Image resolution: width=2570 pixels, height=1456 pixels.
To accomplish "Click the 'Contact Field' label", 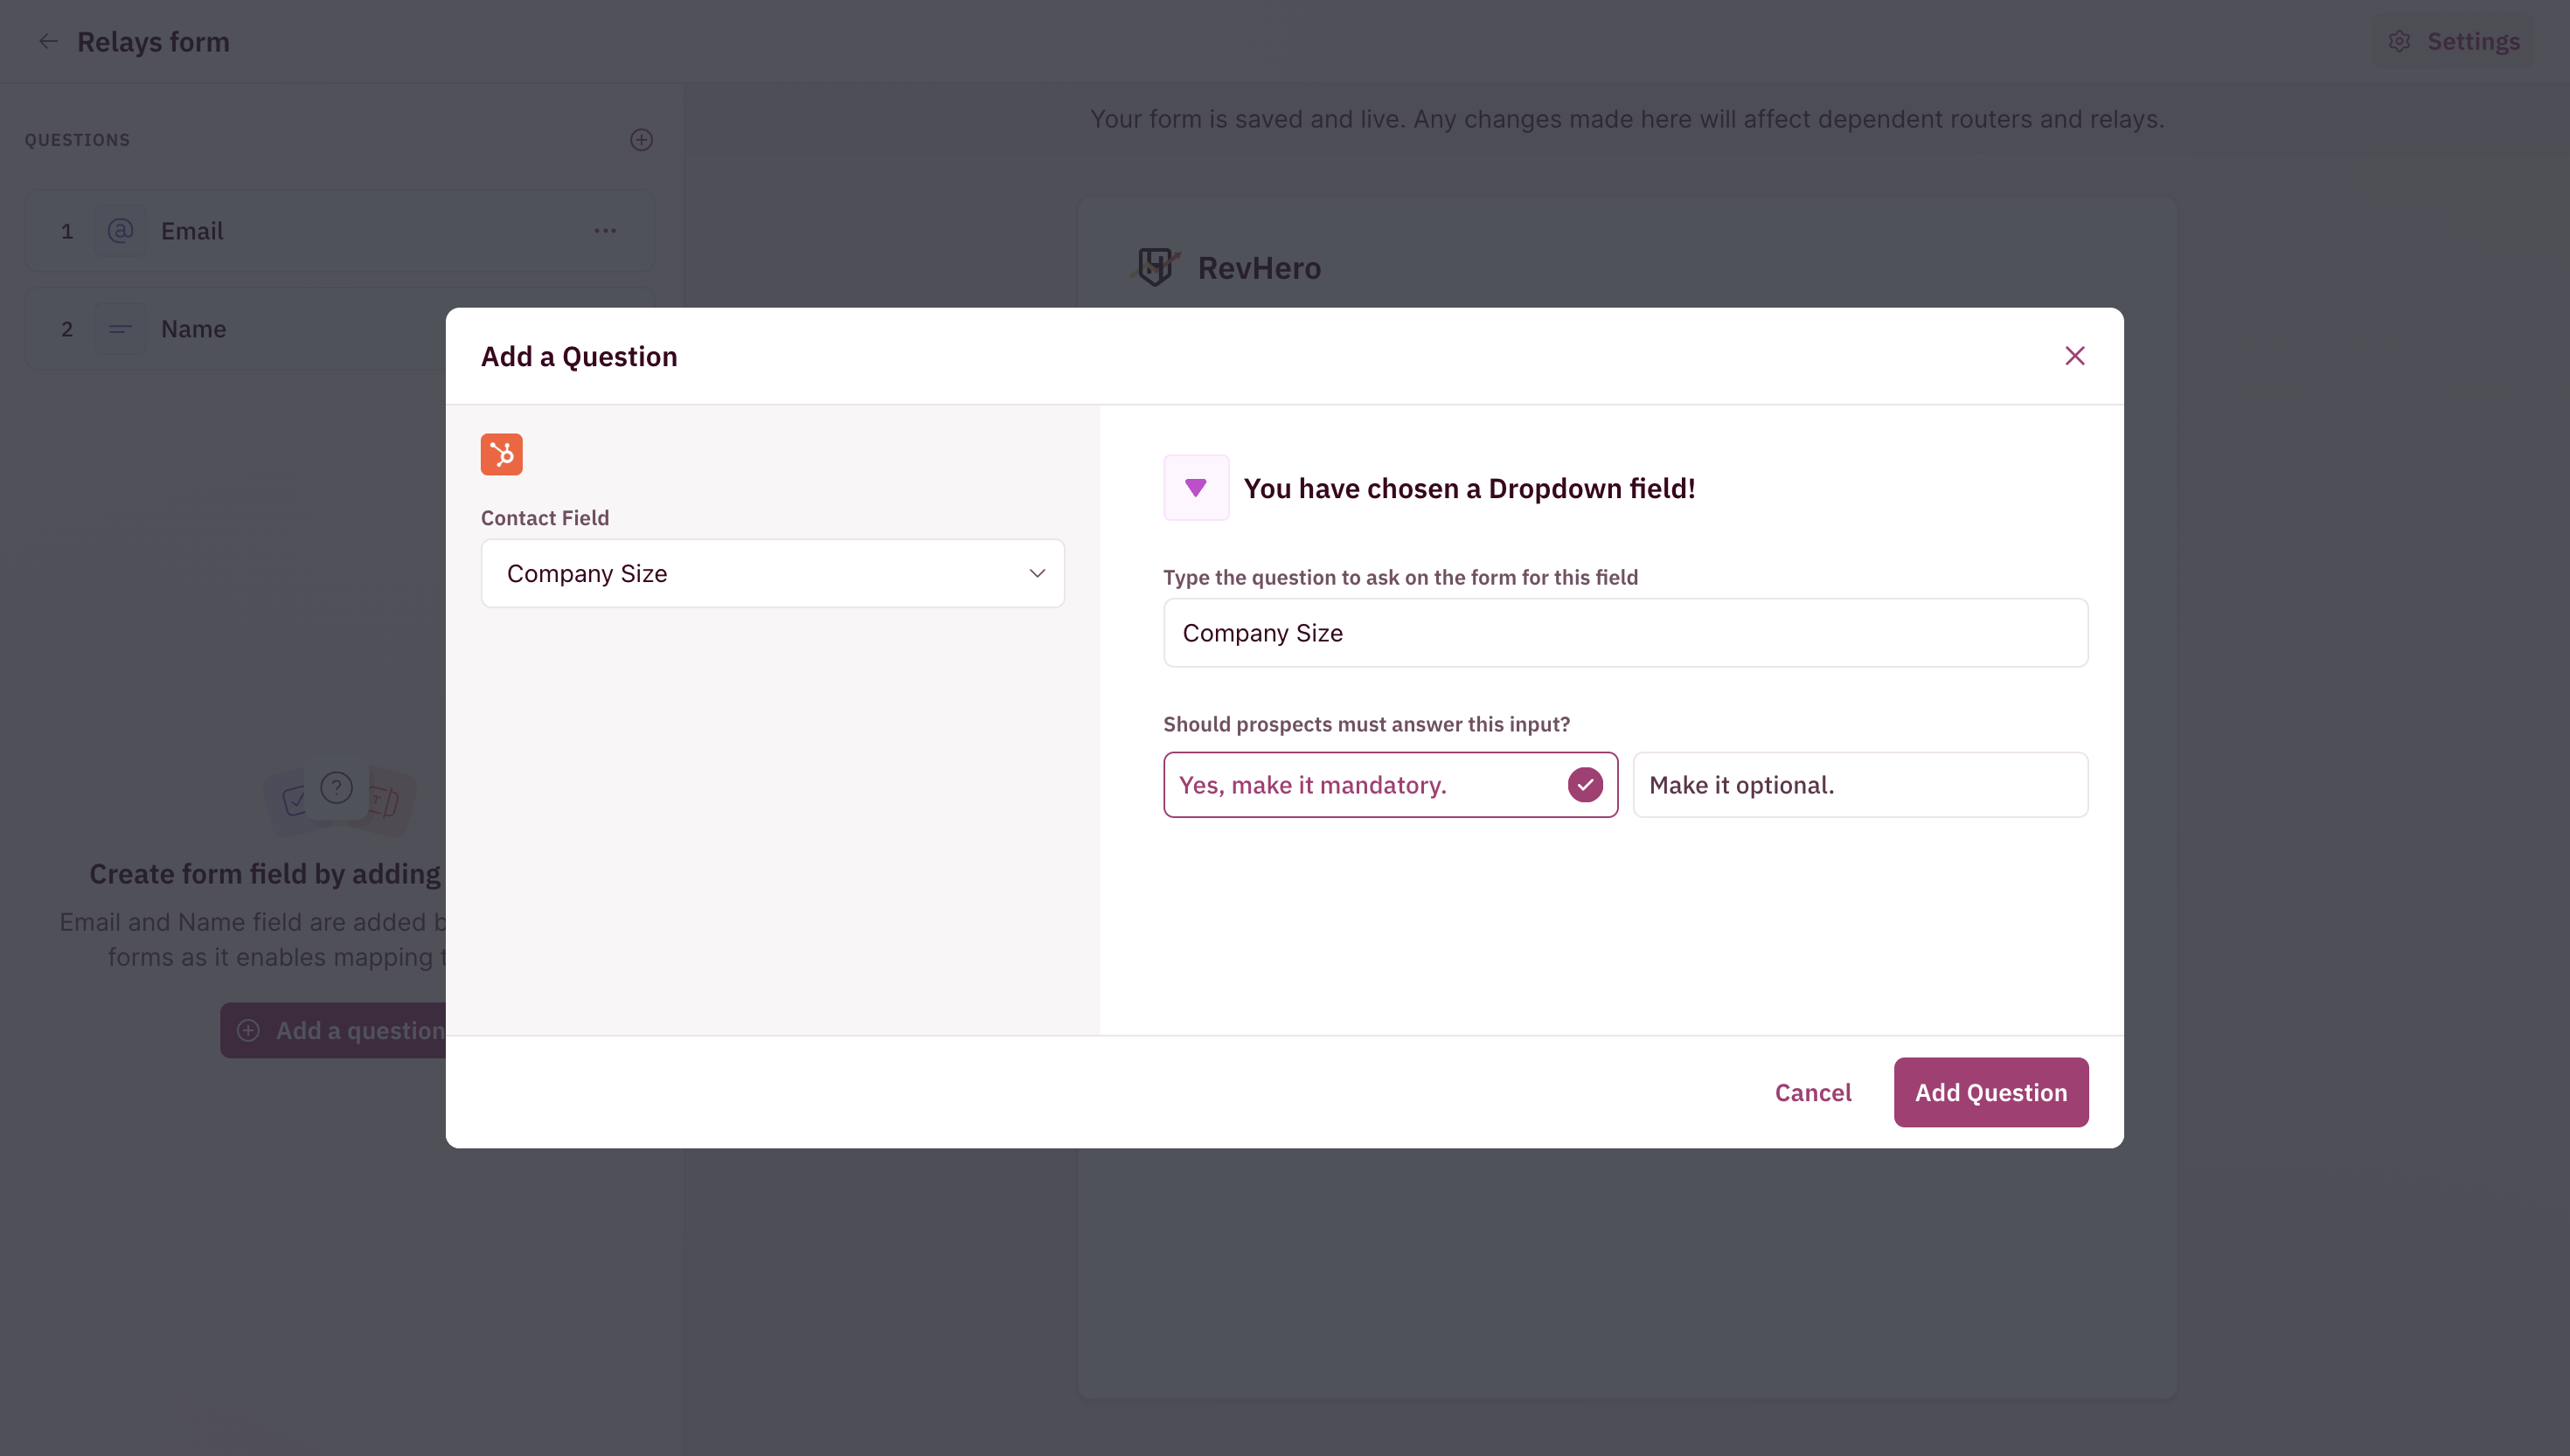I will tap(544, 518).
